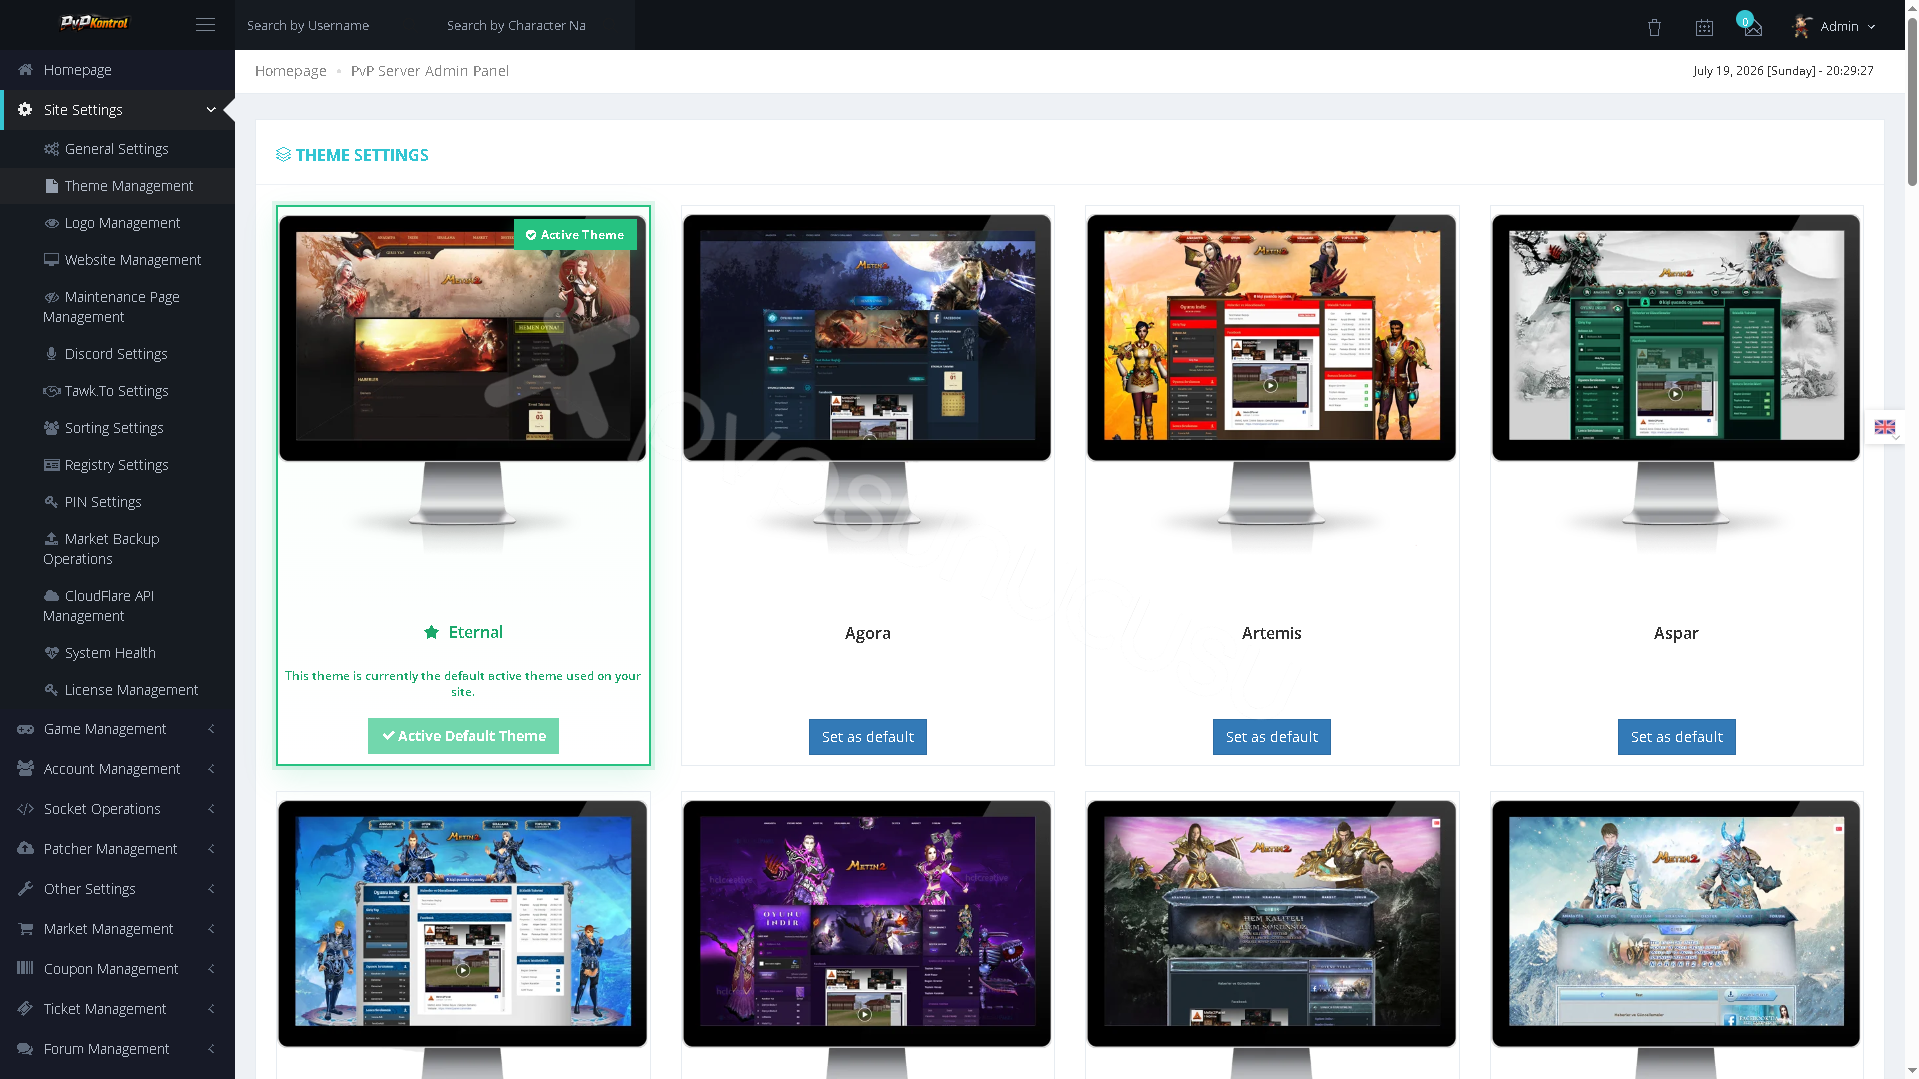Focus the Search by Username field
This screenshot has height=1079, width=1919.
click(335, 25)
